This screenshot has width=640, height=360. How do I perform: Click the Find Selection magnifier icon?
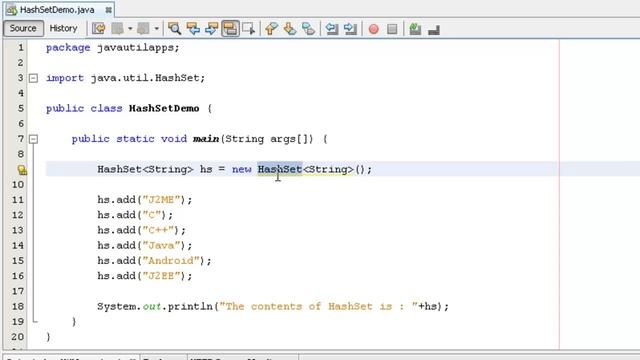(174, 29)
